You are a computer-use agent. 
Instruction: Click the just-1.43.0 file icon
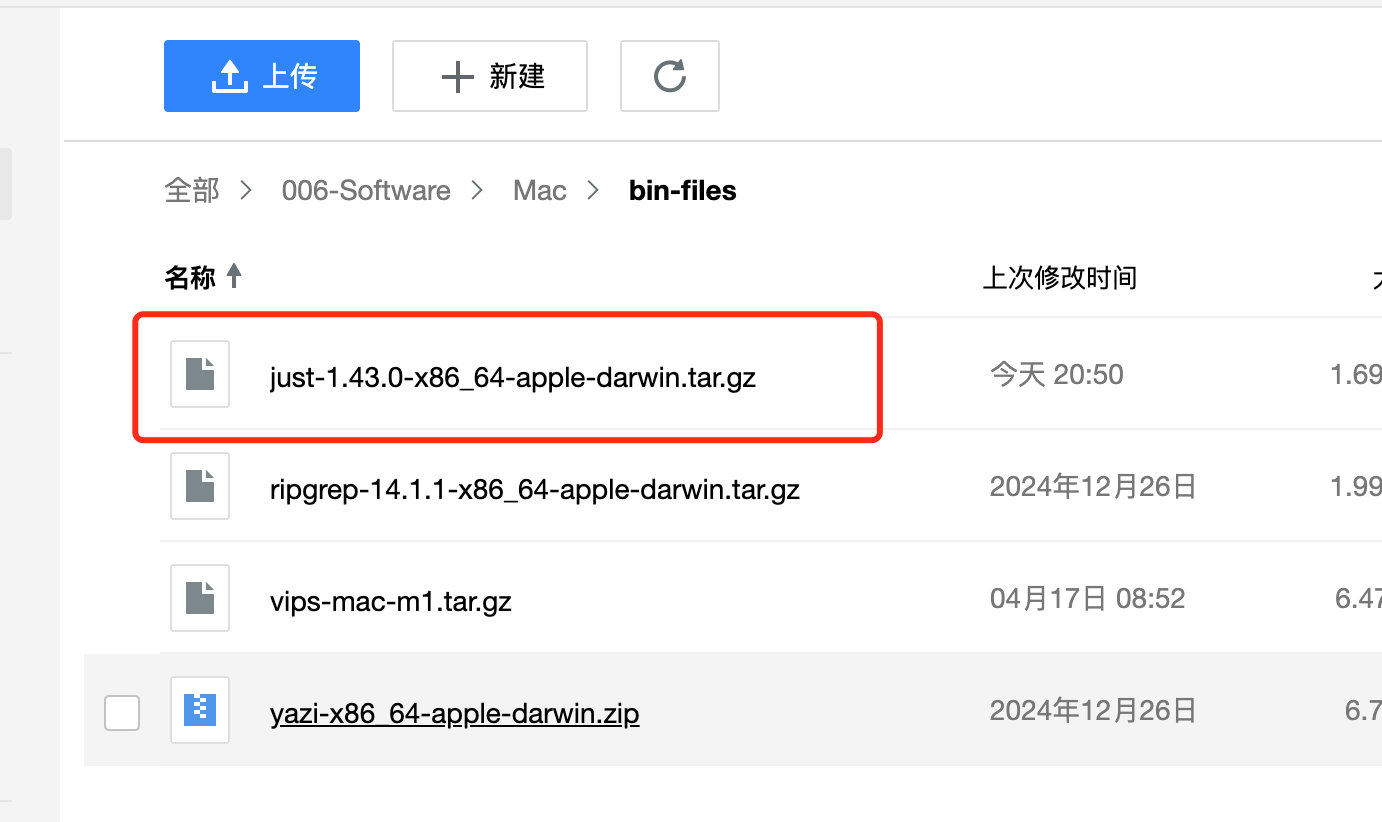200,374
